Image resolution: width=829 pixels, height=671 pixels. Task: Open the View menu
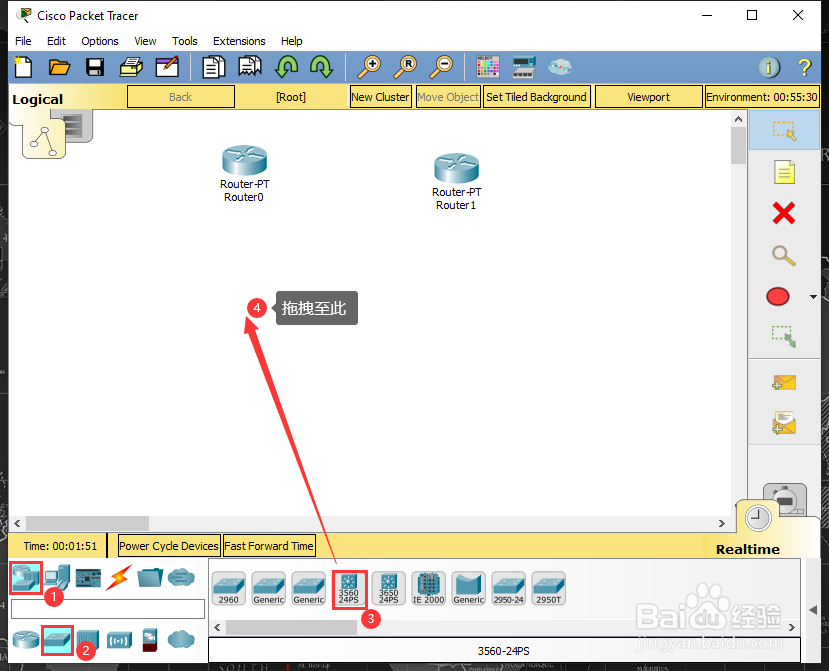coord(145,41)
